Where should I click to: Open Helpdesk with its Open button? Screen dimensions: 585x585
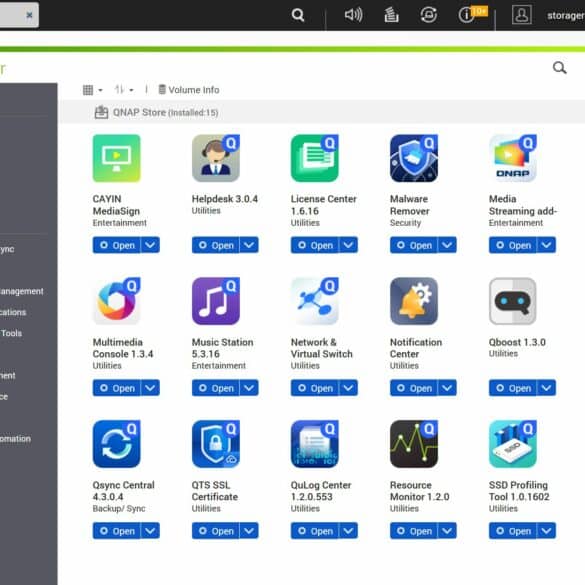[216, 245]
